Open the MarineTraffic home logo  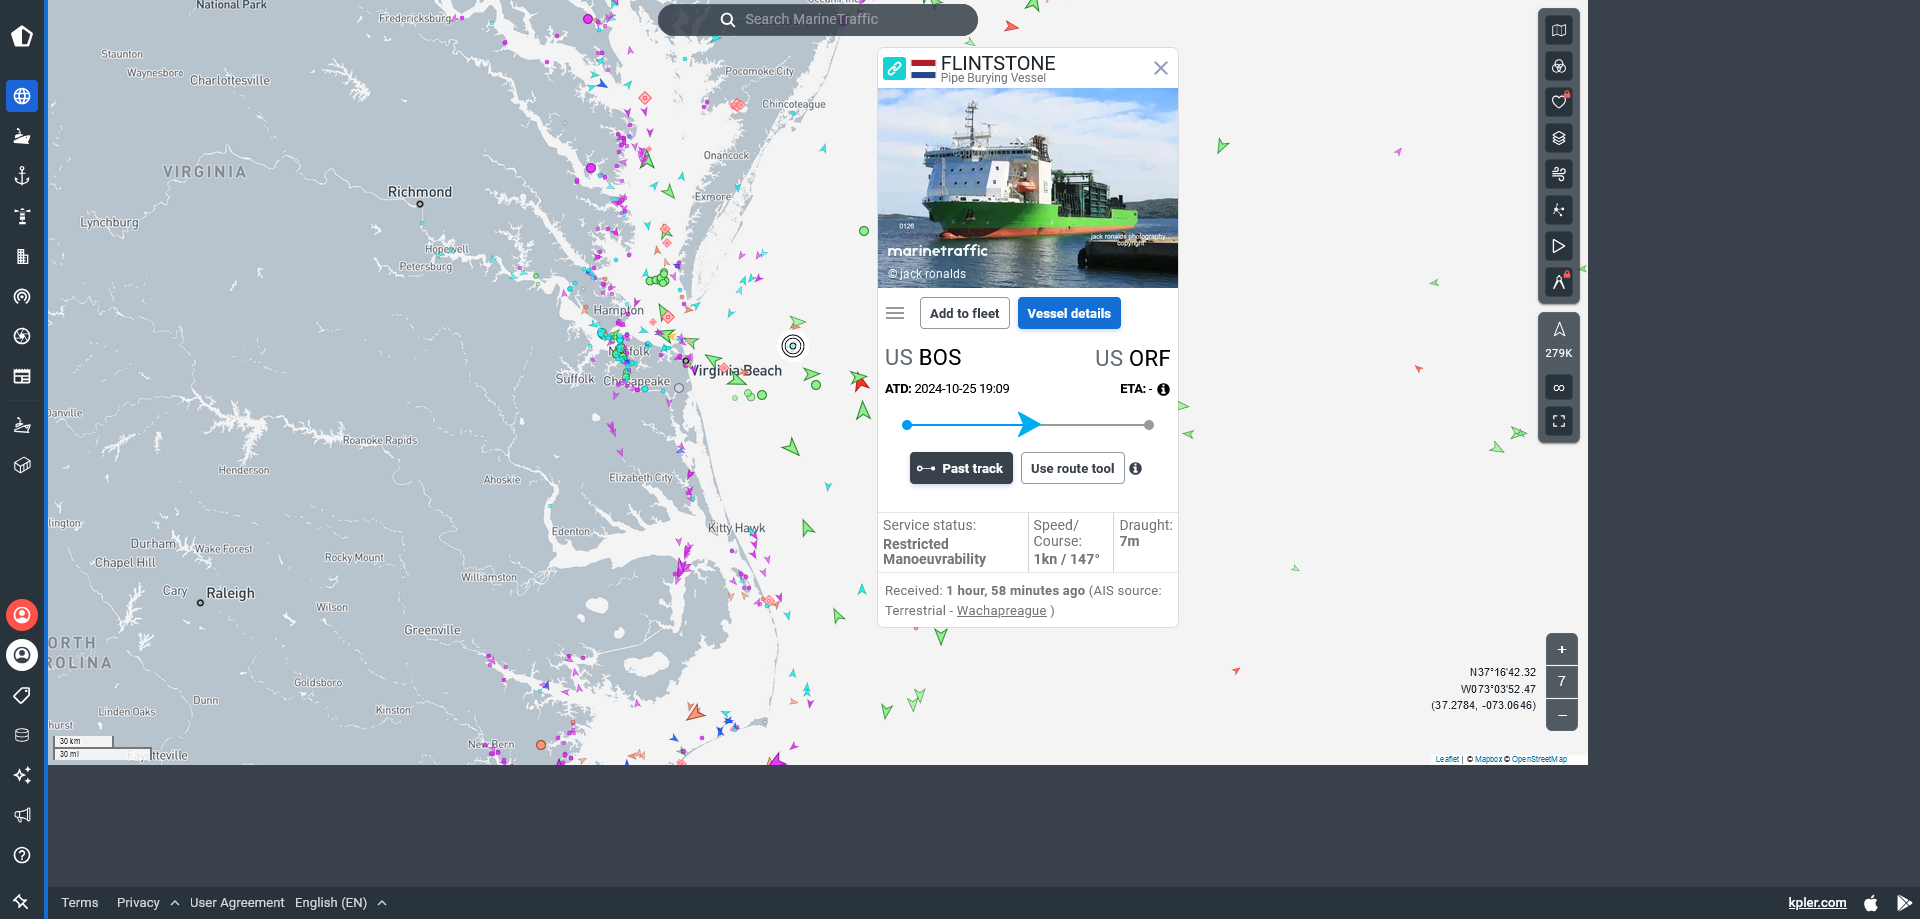pyautogui.click(x=22, y=37)
